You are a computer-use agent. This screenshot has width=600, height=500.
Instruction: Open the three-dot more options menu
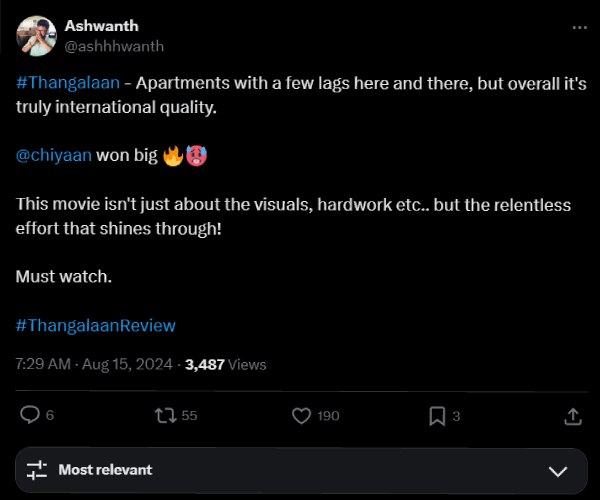click(x=579, y=28)
